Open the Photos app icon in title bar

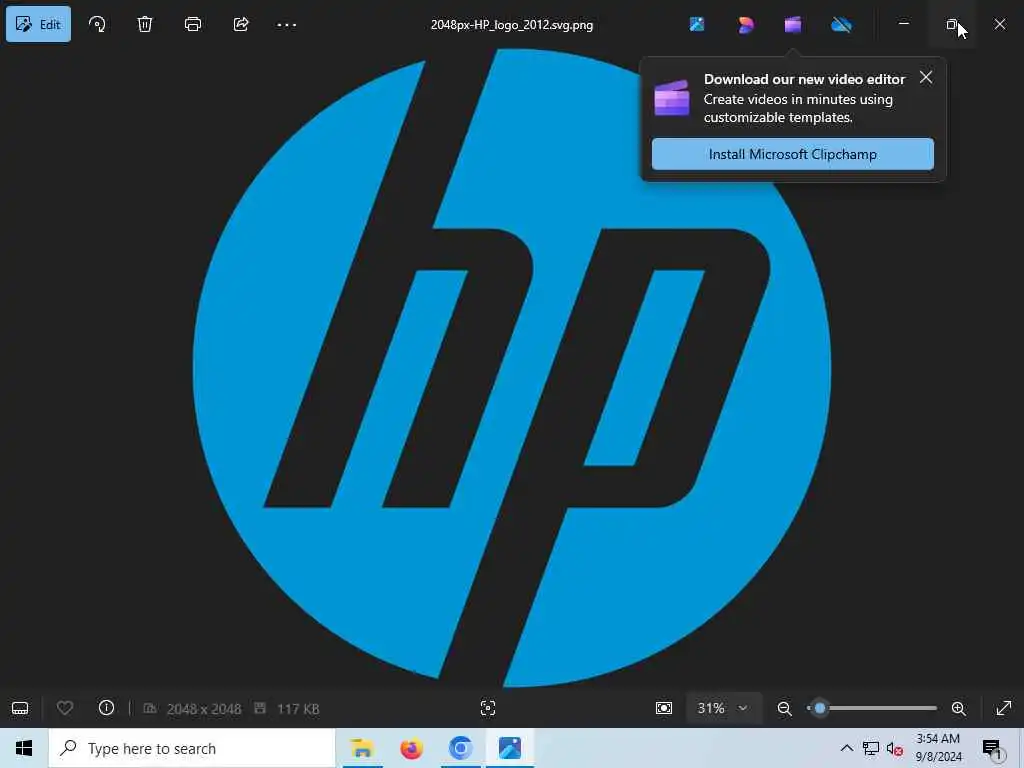(x=697, y=25)
